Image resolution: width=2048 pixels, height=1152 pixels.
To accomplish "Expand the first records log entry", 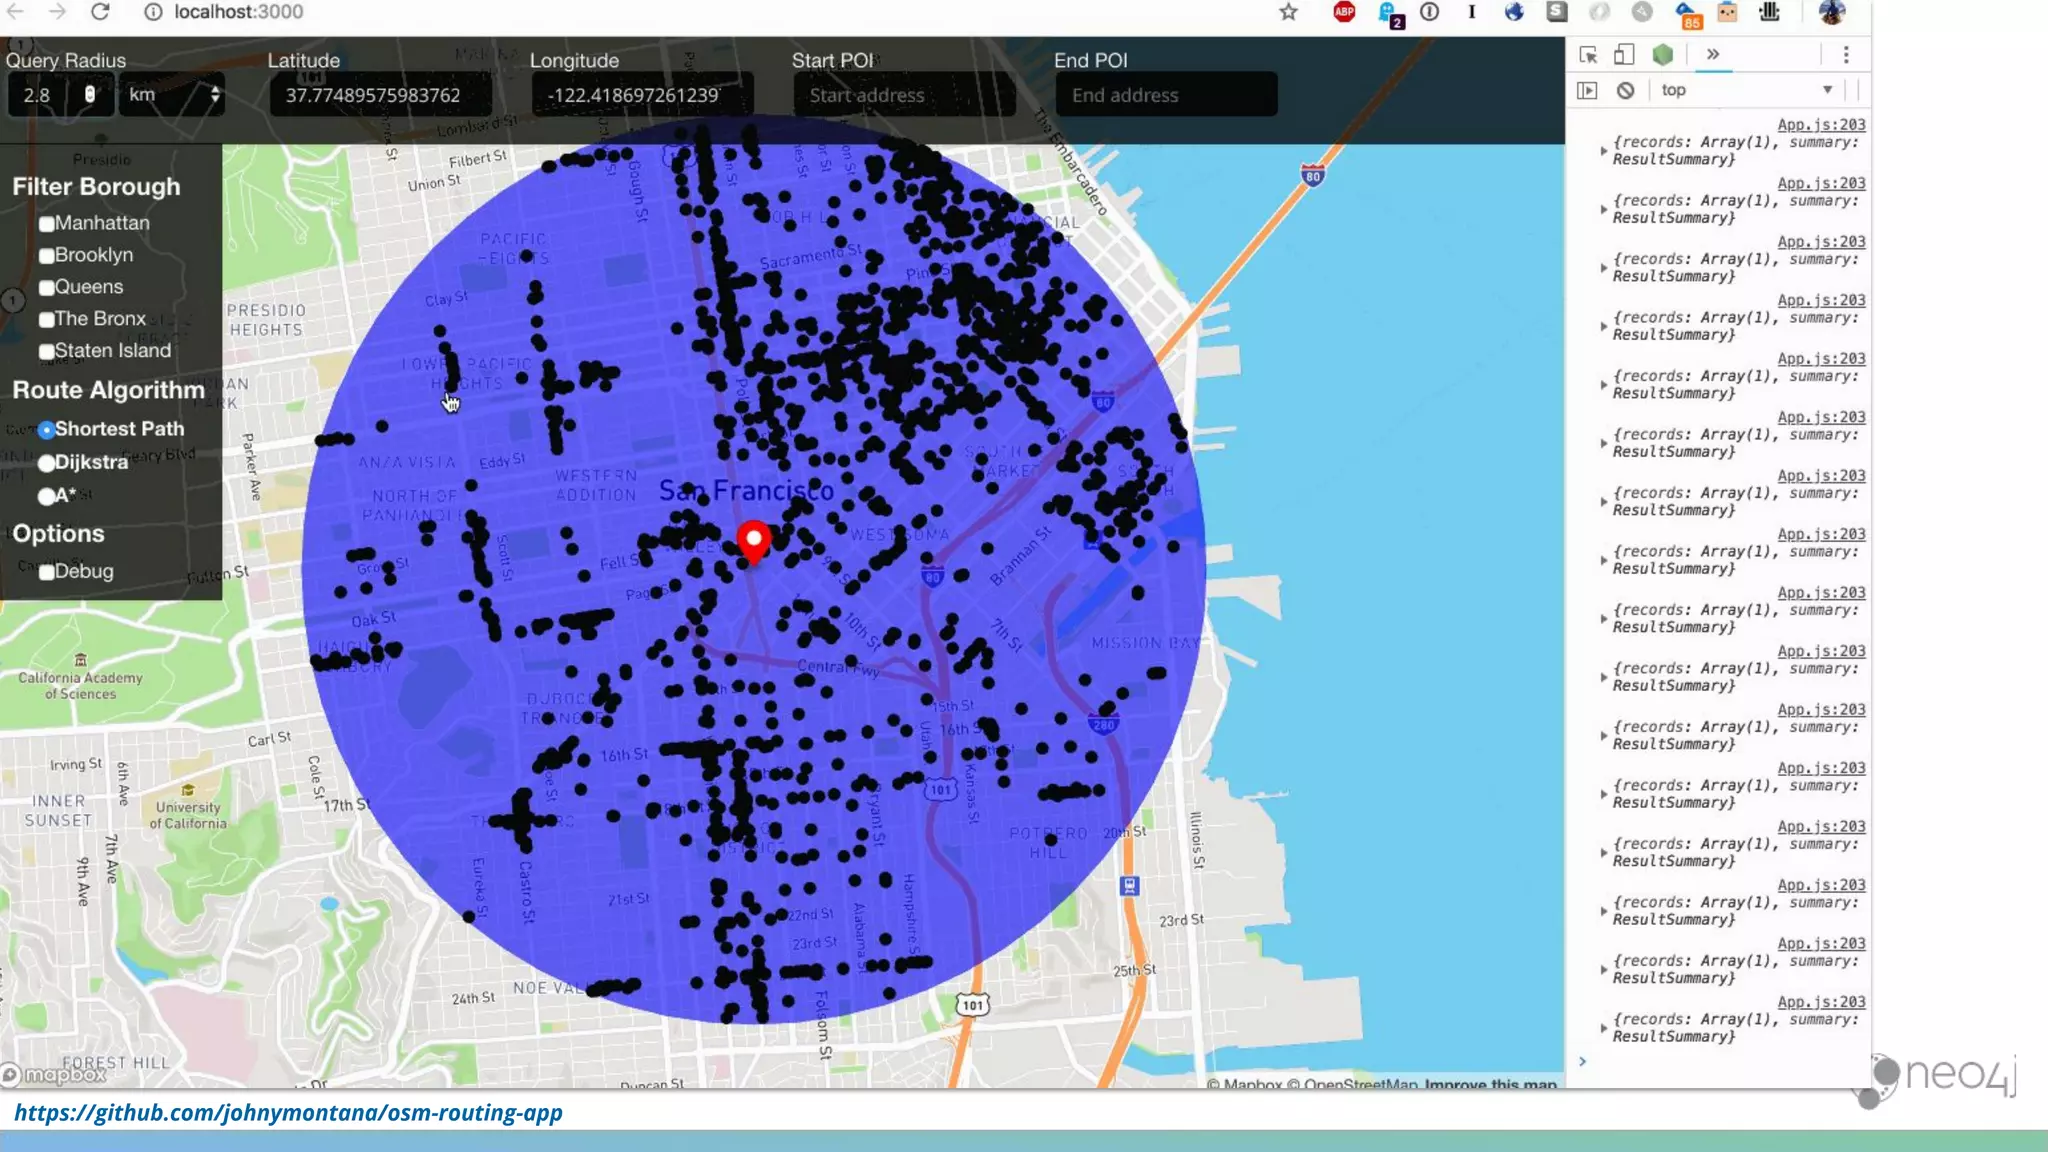I will 1603,151.
